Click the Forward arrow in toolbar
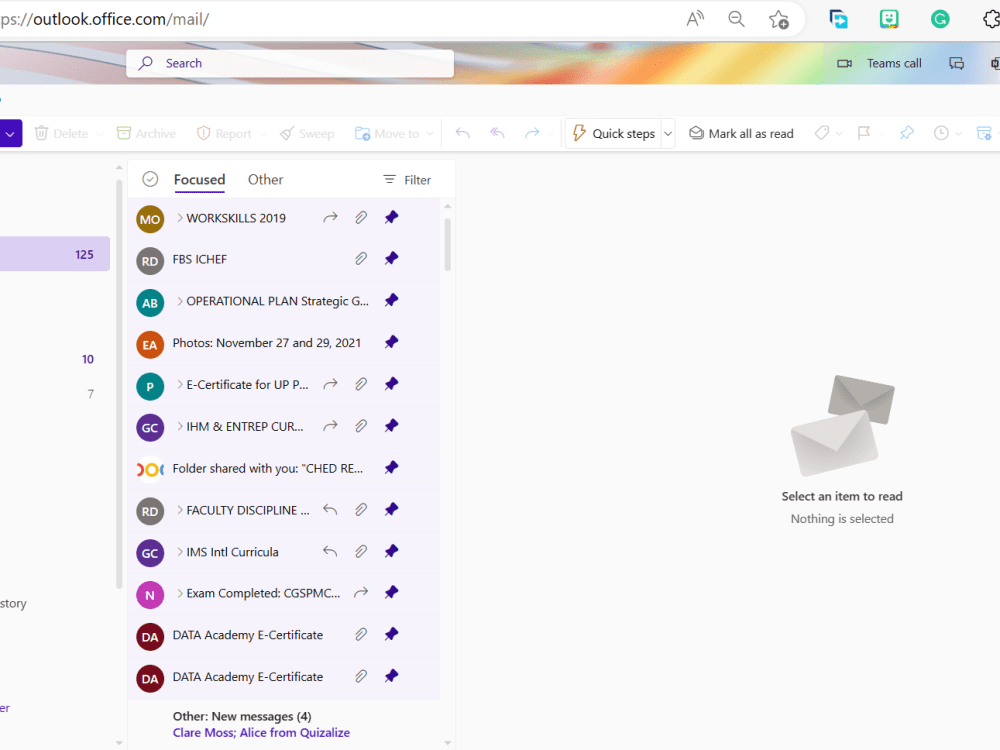Image resolution: width=1000 pixels, height=750 pixels. (532, 133)
